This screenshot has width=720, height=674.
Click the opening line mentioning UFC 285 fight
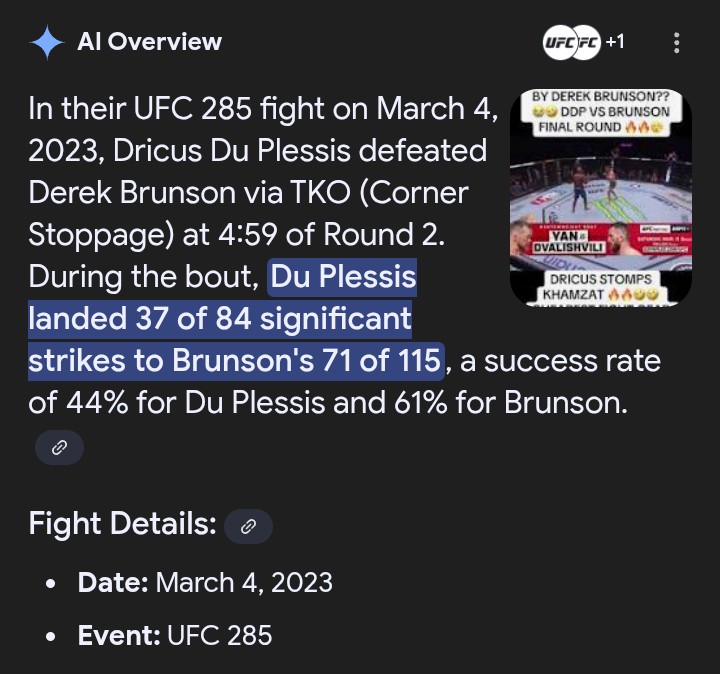click(262, 108)
